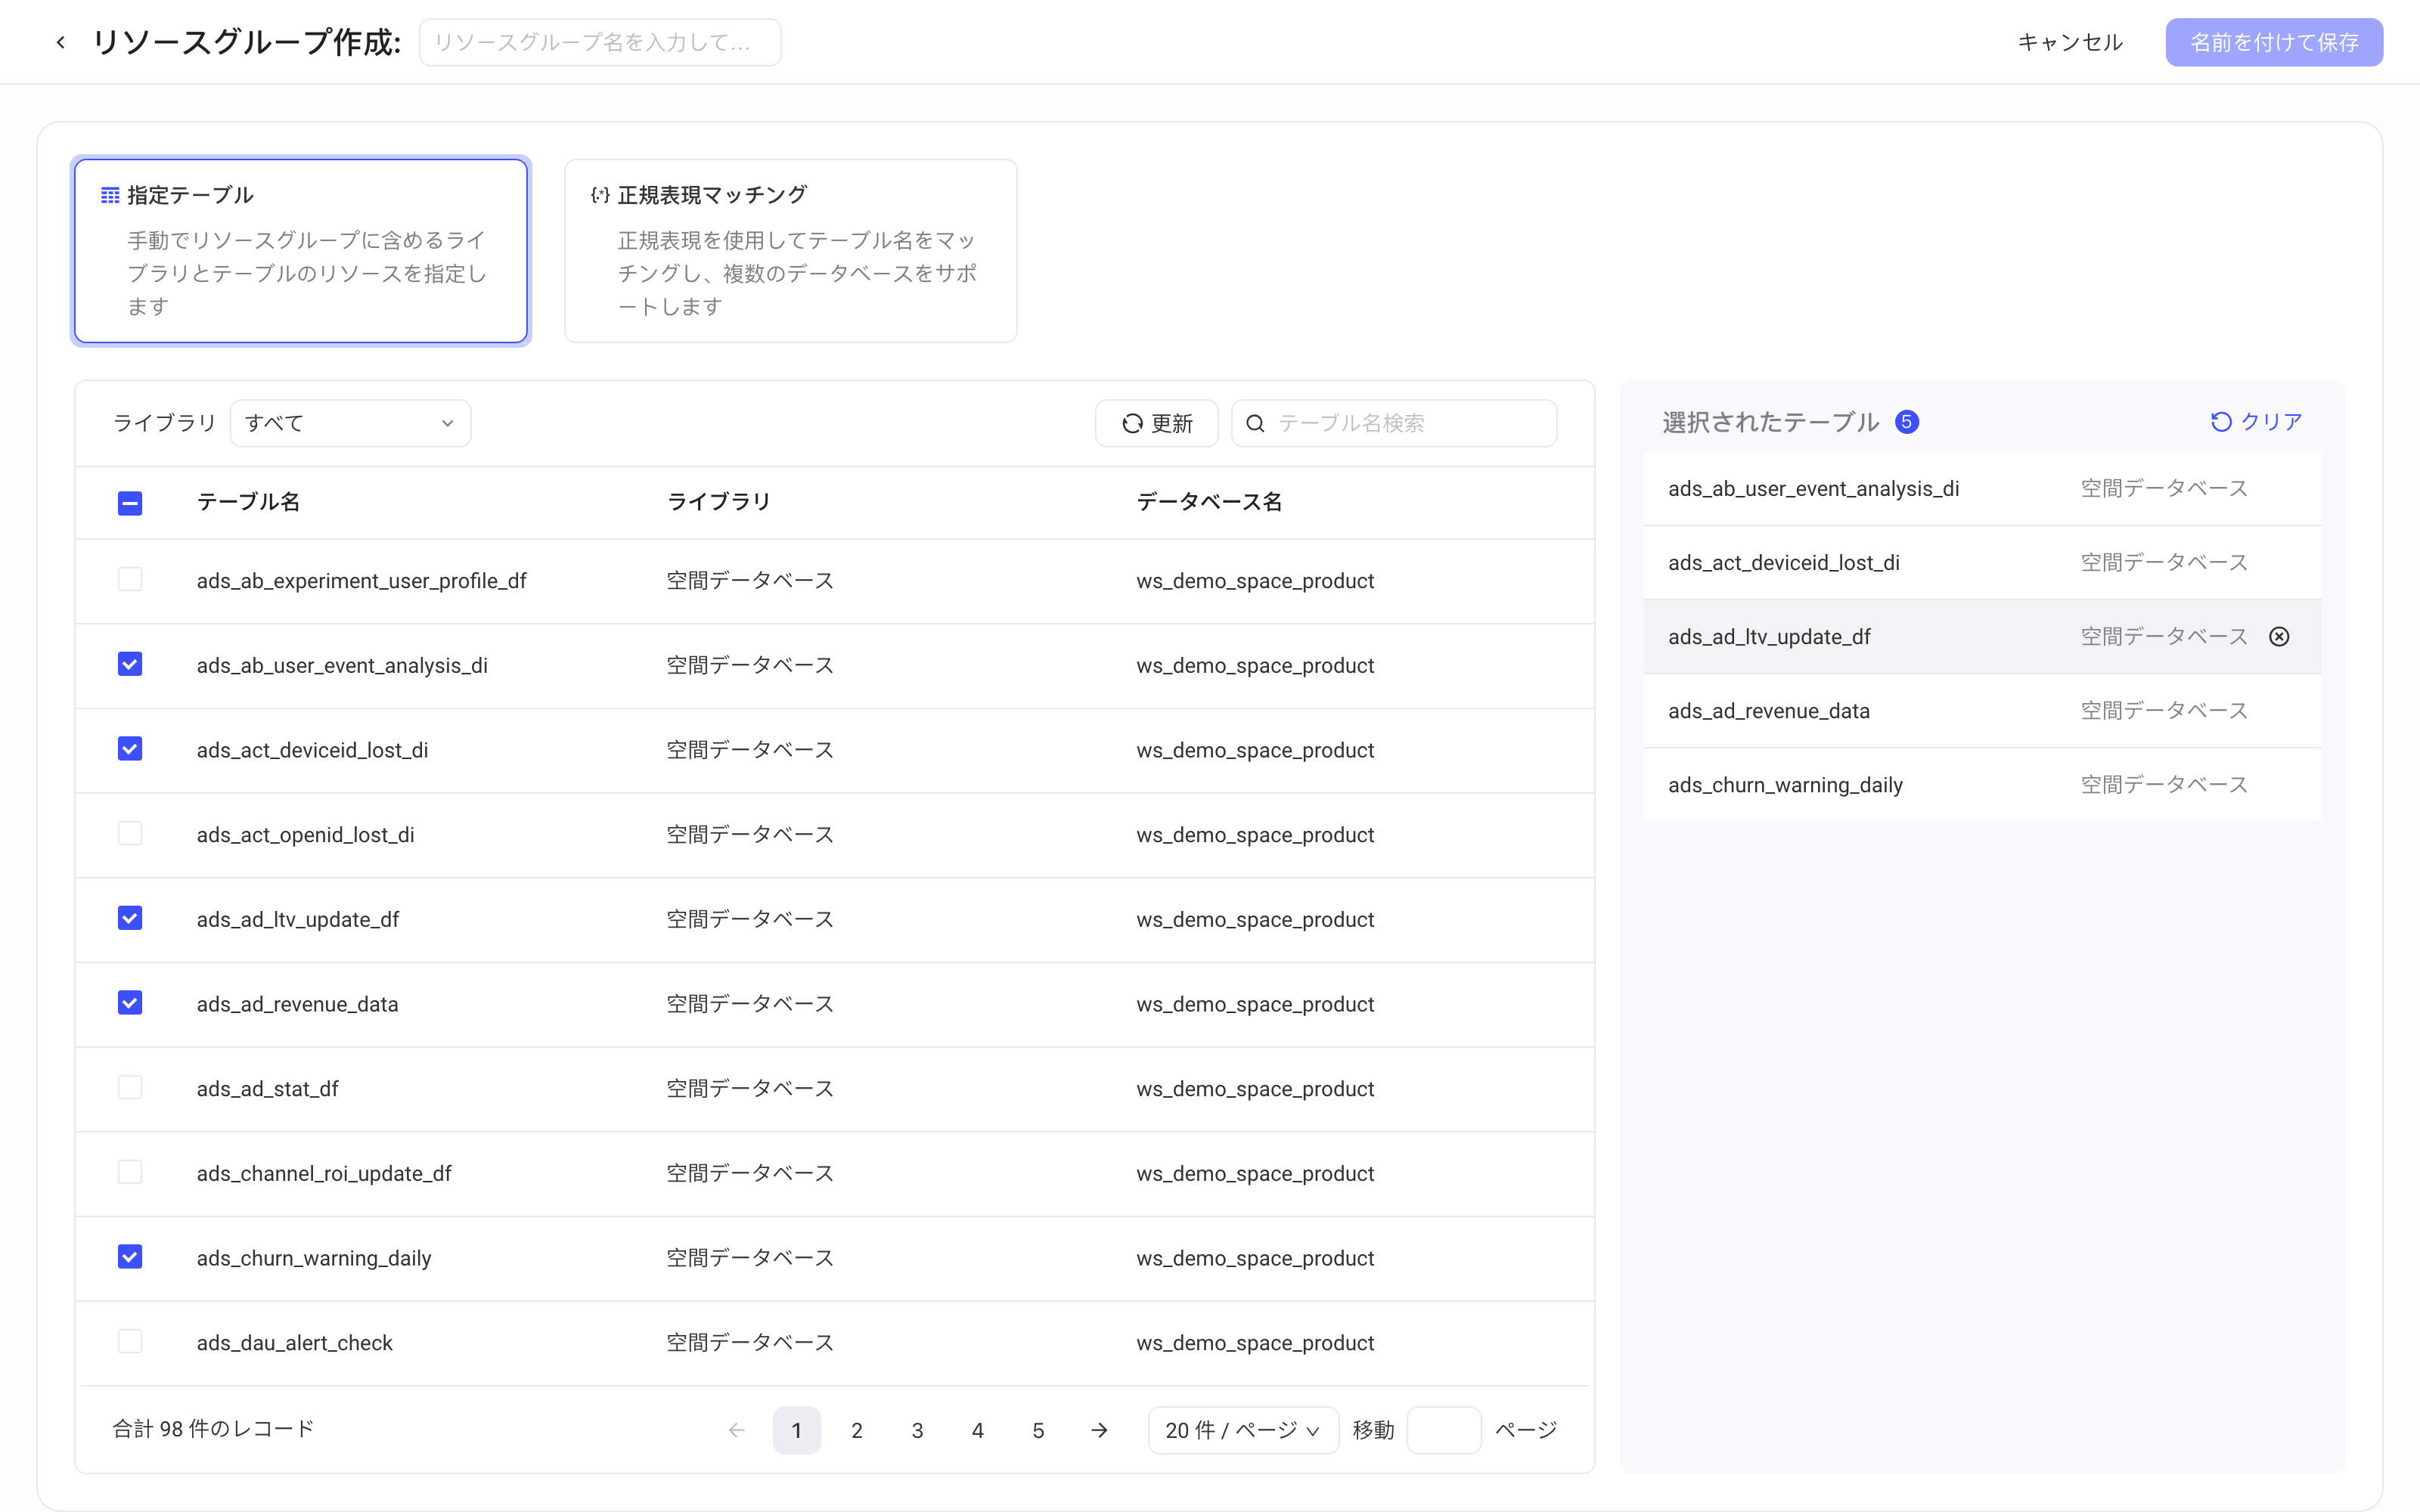Check ads_ab_experiment_user_profile_df checkbox
Image resolution: width=2420 pixels, height=1512 pixels.
click(x=130, y=580)
